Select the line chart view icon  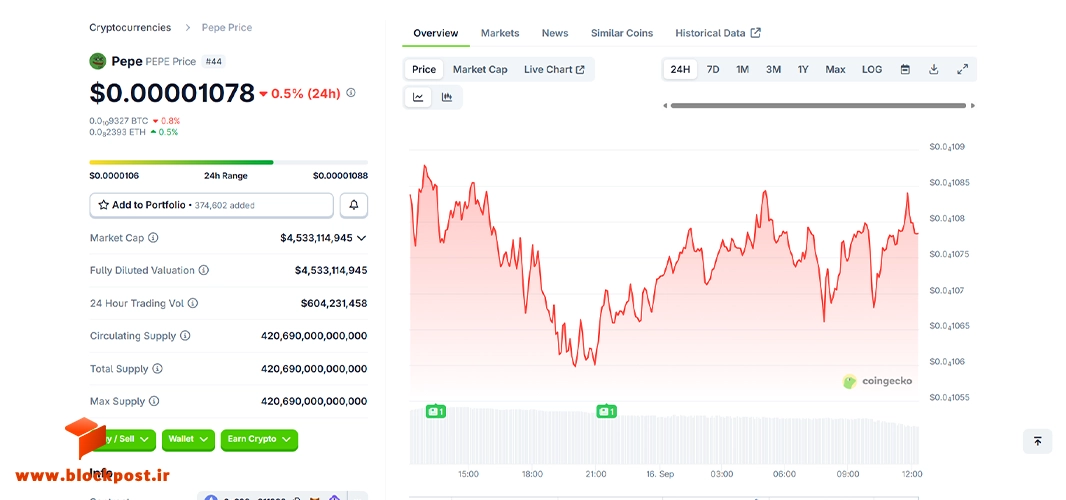tap(418, 97)
